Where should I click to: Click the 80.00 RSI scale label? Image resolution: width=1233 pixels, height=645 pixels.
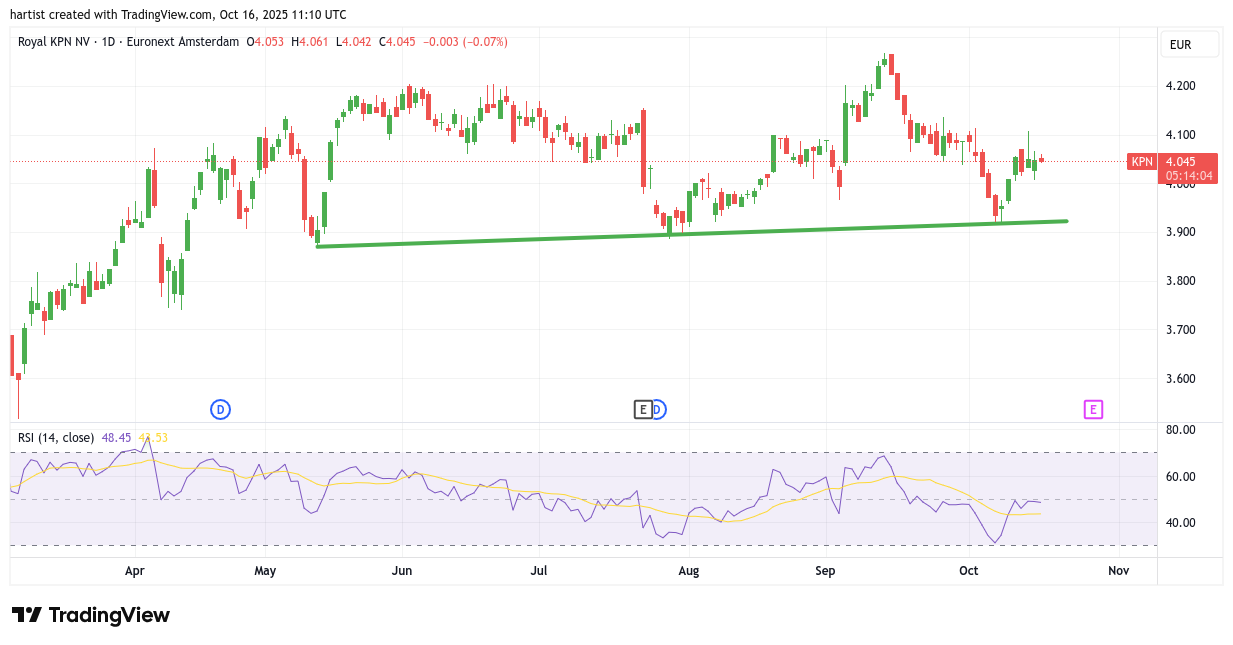[x=1181, y=430]
